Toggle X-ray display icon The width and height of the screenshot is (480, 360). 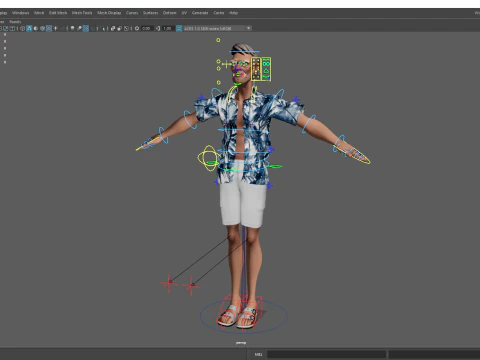pos(113,28)
